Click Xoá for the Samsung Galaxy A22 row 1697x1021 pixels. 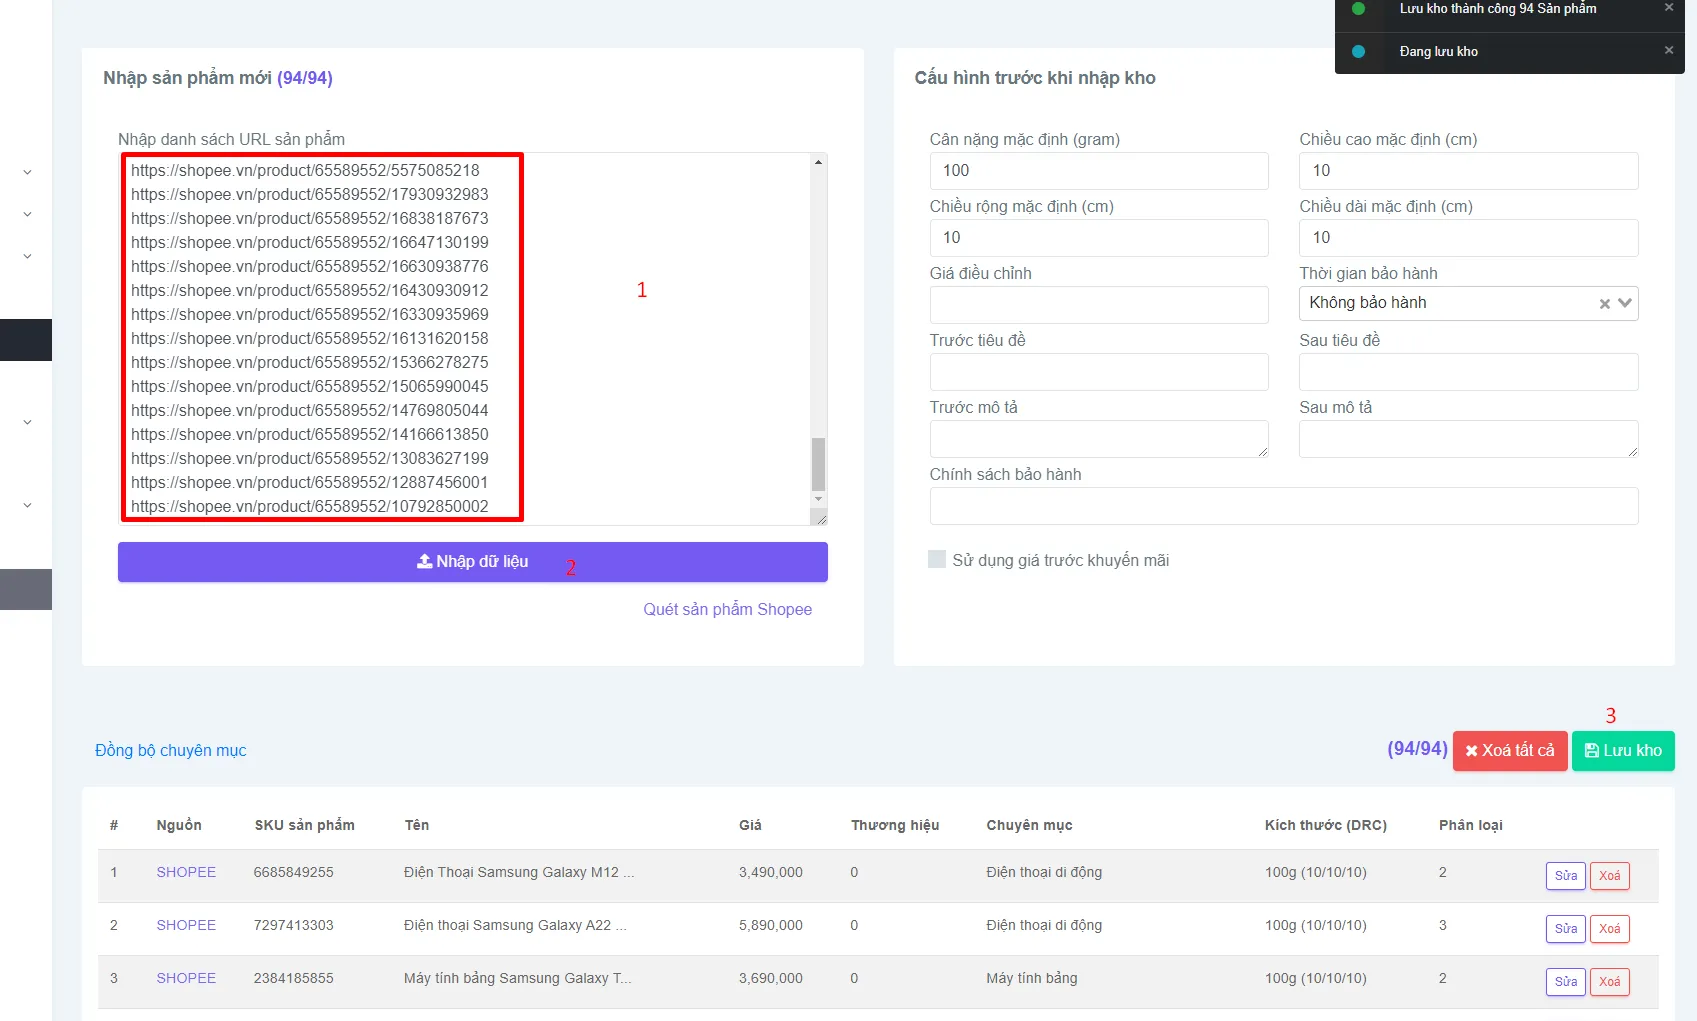(1610, 929)
